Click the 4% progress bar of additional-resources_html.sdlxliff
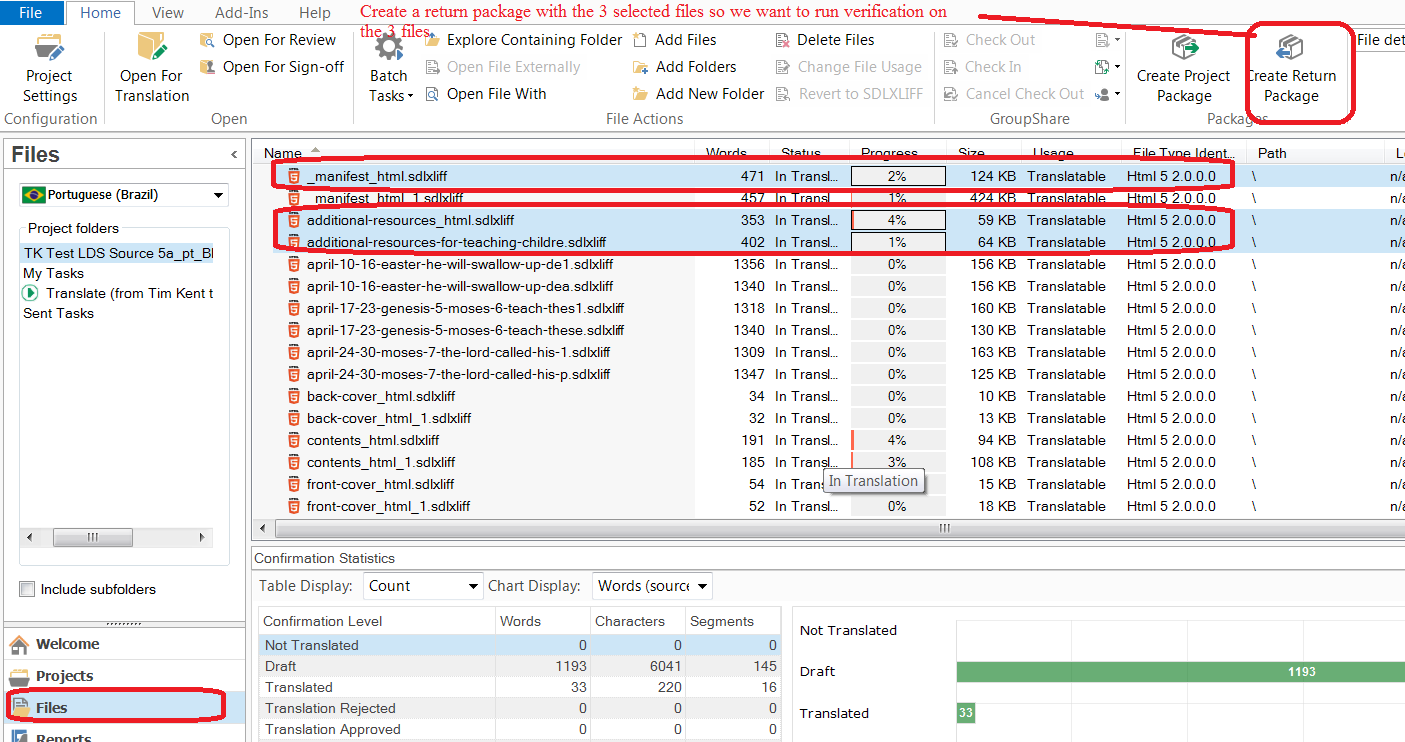The width and height of the screenshot is (1405, 742). click(x=897, y=219)
